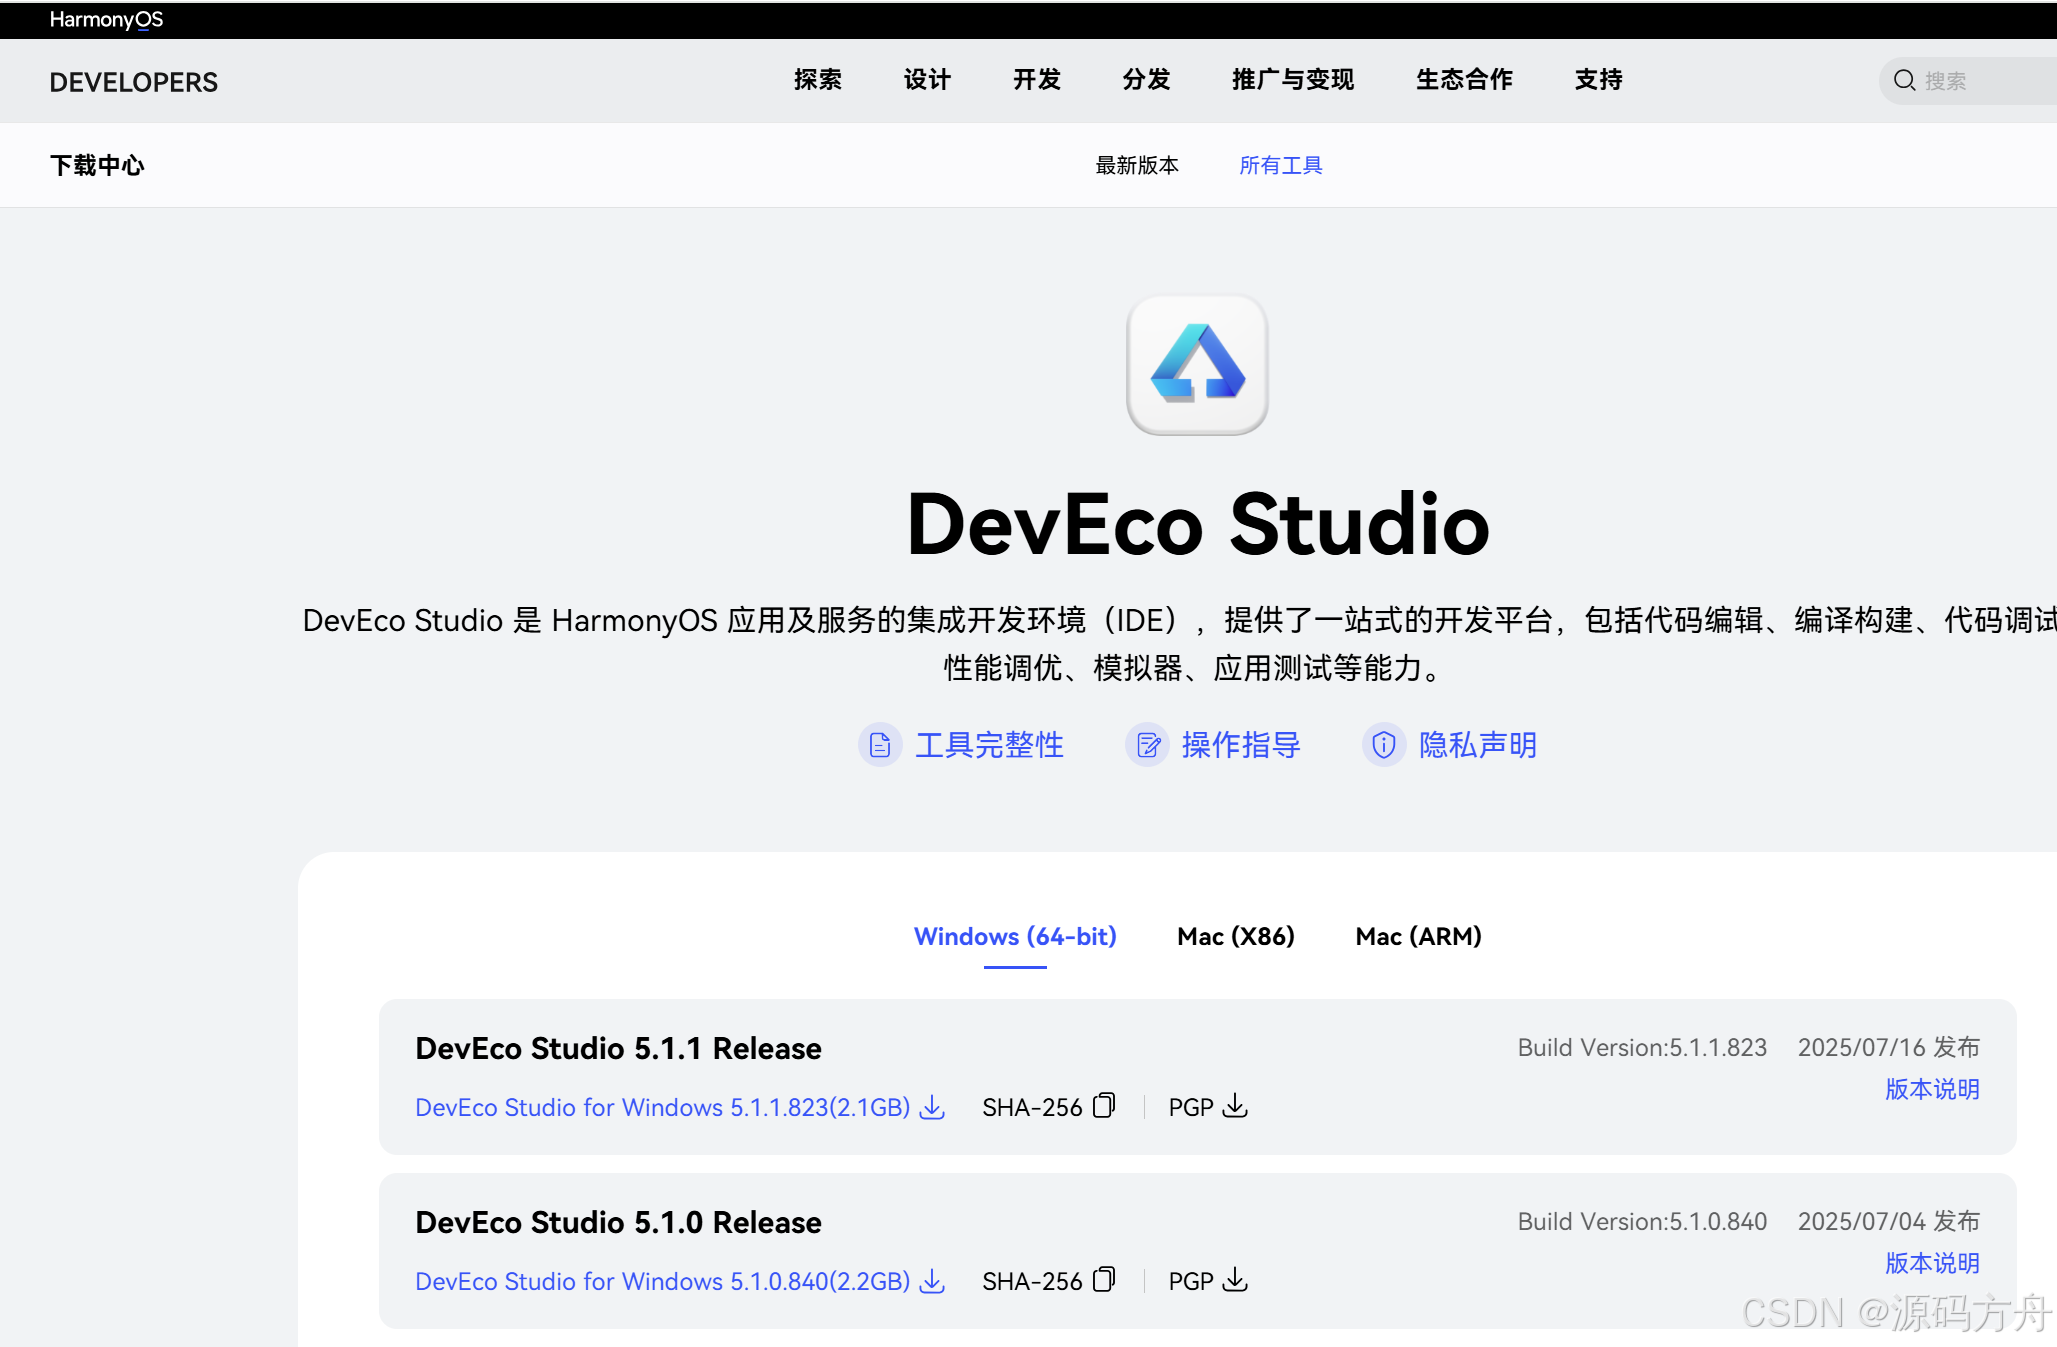Click the DevEco Studio 5.1.1 Release title
This screenshot has width=2057, height=1347.
click(x=618, y=1048)
